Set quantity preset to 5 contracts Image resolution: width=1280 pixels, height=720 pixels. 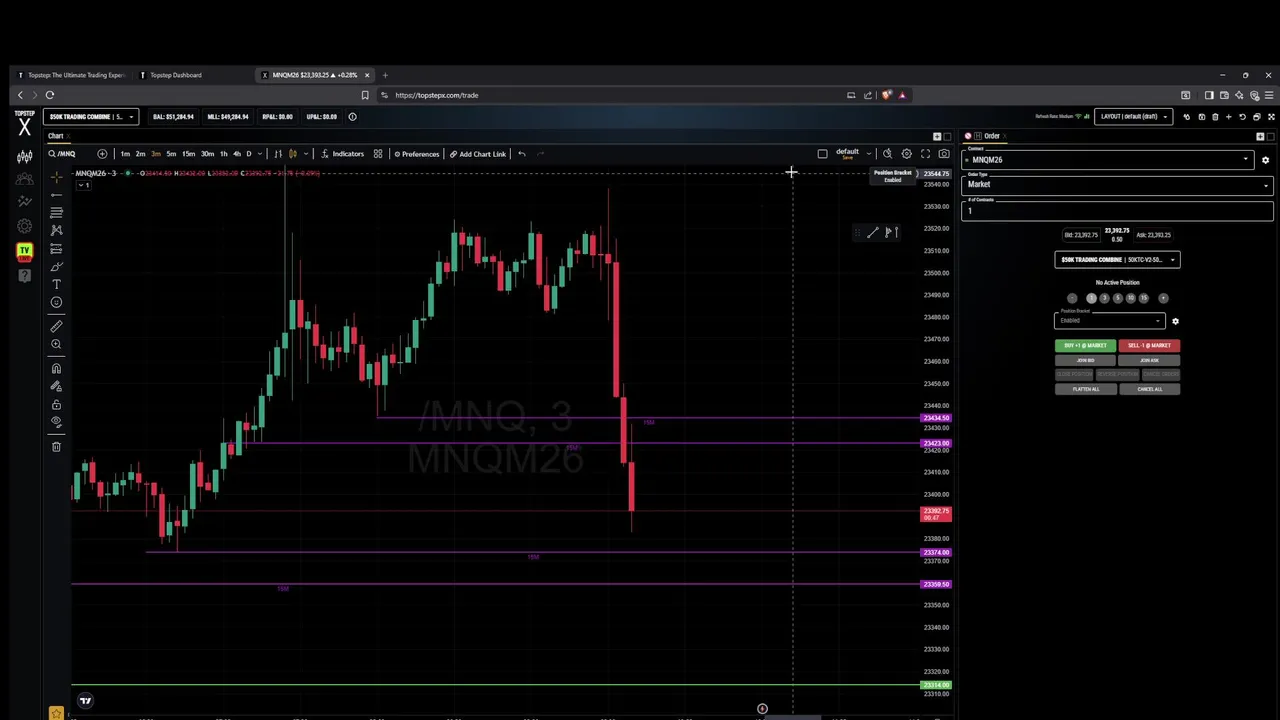coord(1118,298)
